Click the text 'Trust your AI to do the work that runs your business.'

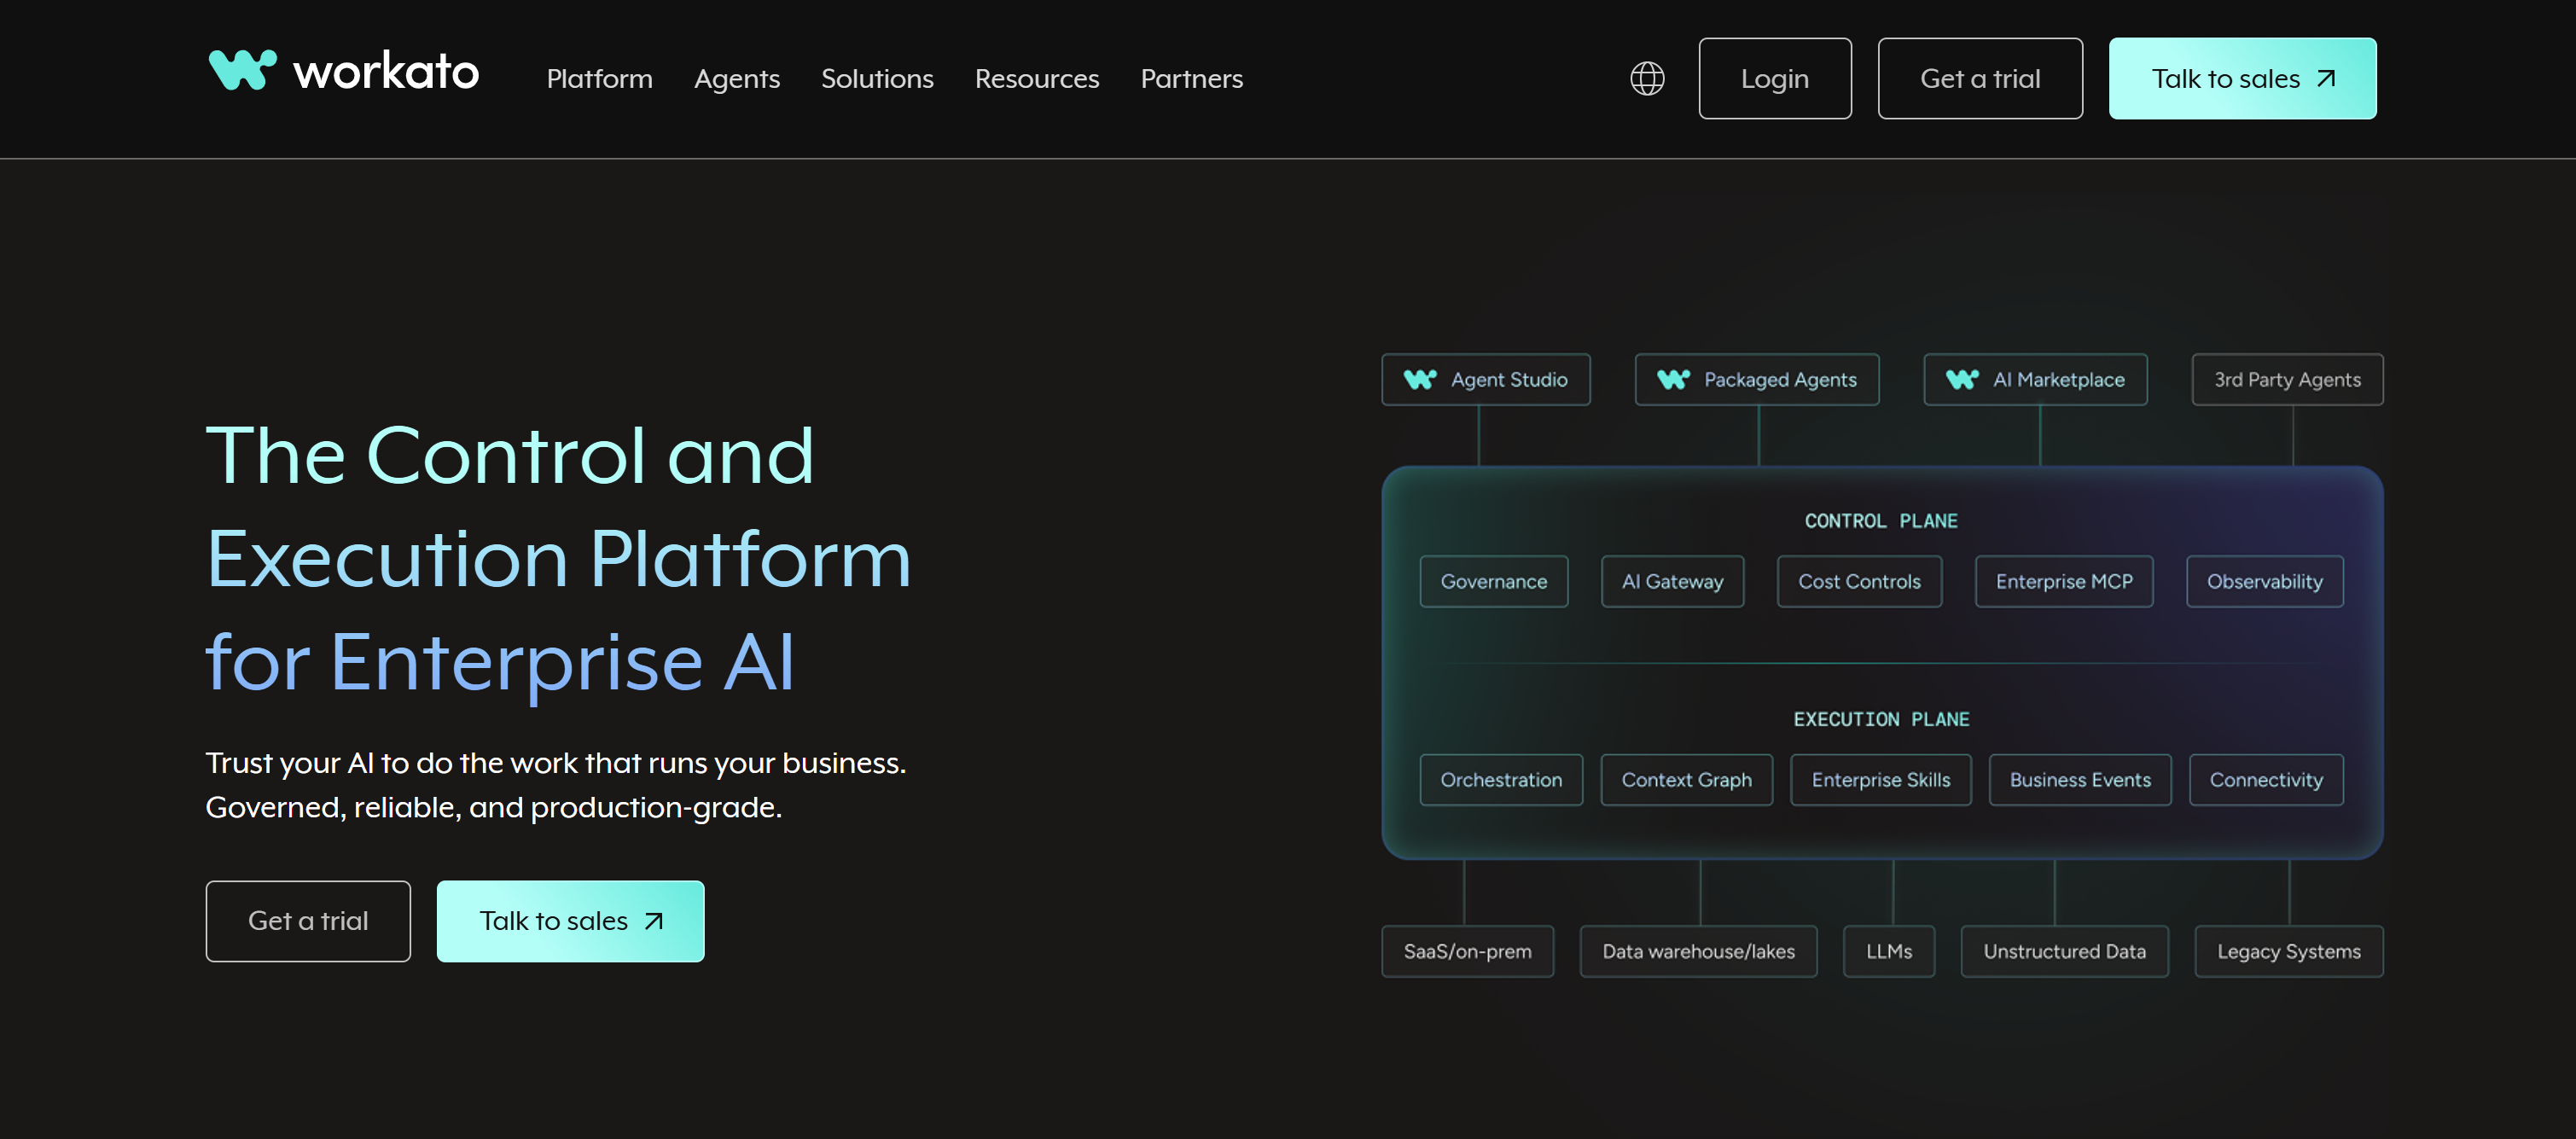coord(556,763)
